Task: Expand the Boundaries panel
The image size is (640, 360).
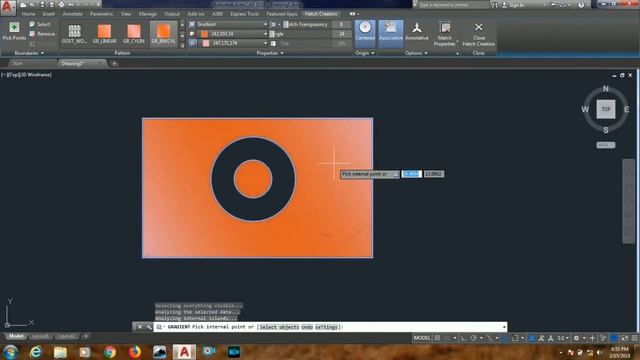Action: point(29,53)
